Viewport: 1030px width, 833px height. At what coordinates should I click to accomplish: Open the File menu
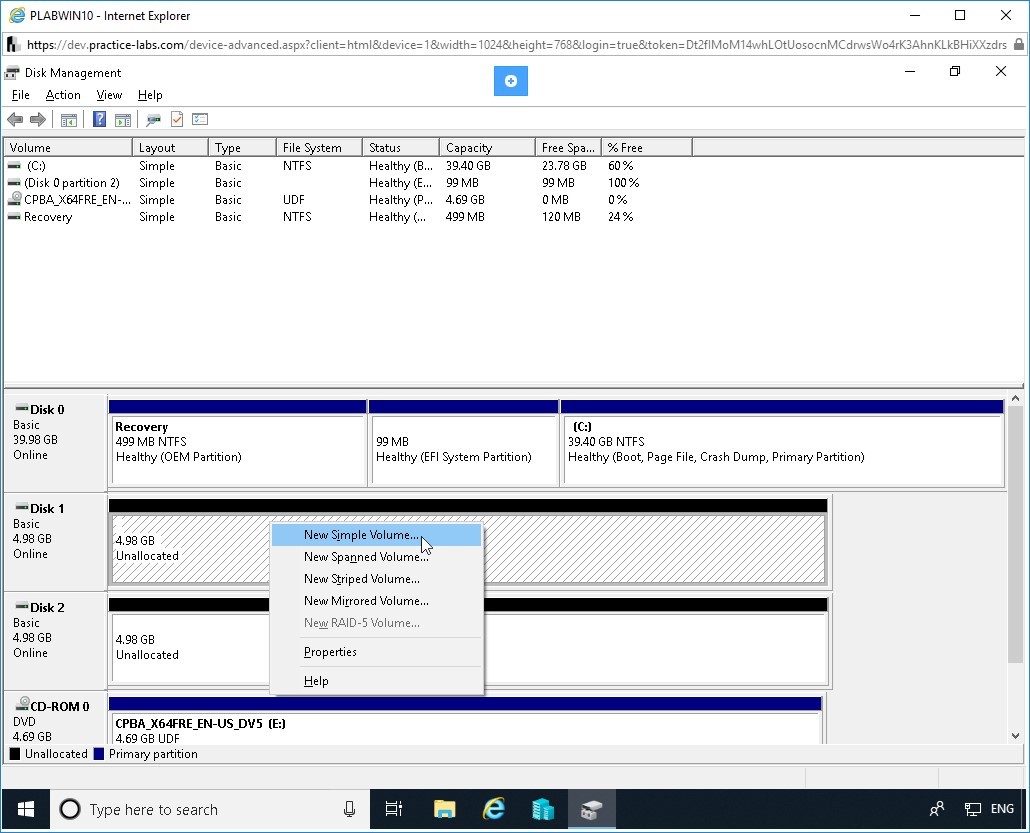coord(20,95)
